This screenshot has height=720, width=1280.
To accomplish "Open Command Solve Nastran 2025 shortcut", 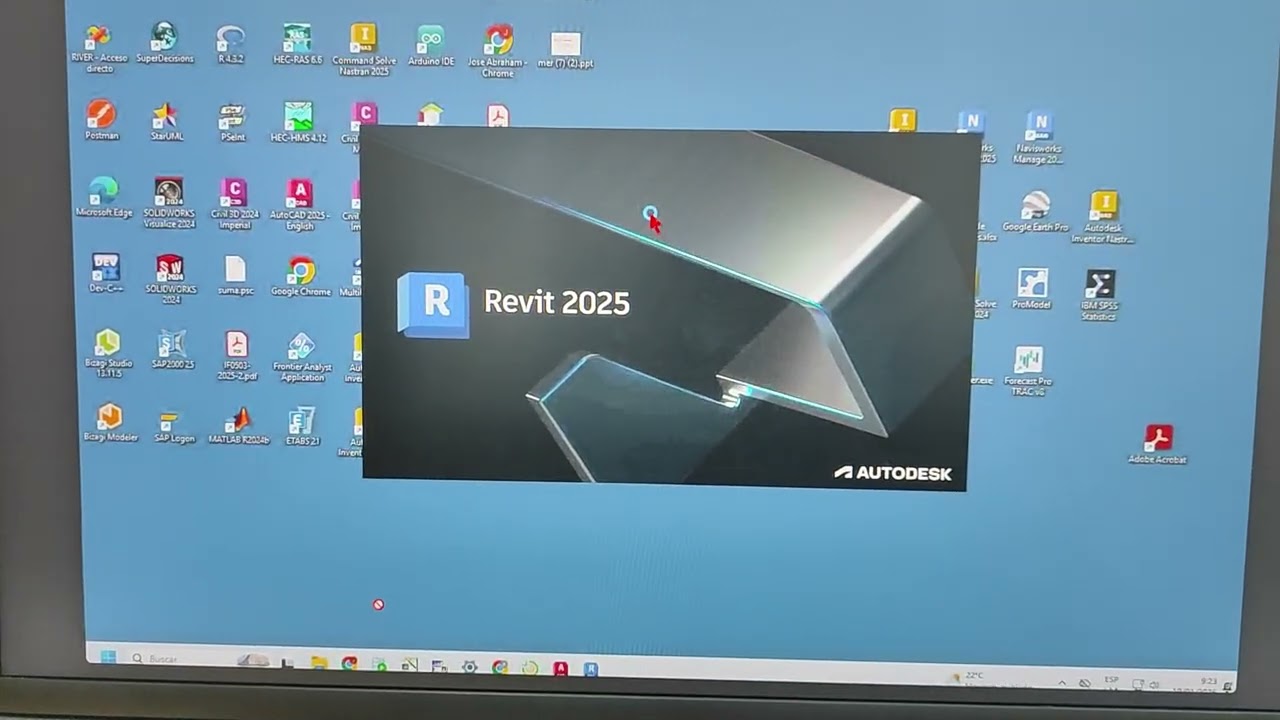I will tap(364, 50).
